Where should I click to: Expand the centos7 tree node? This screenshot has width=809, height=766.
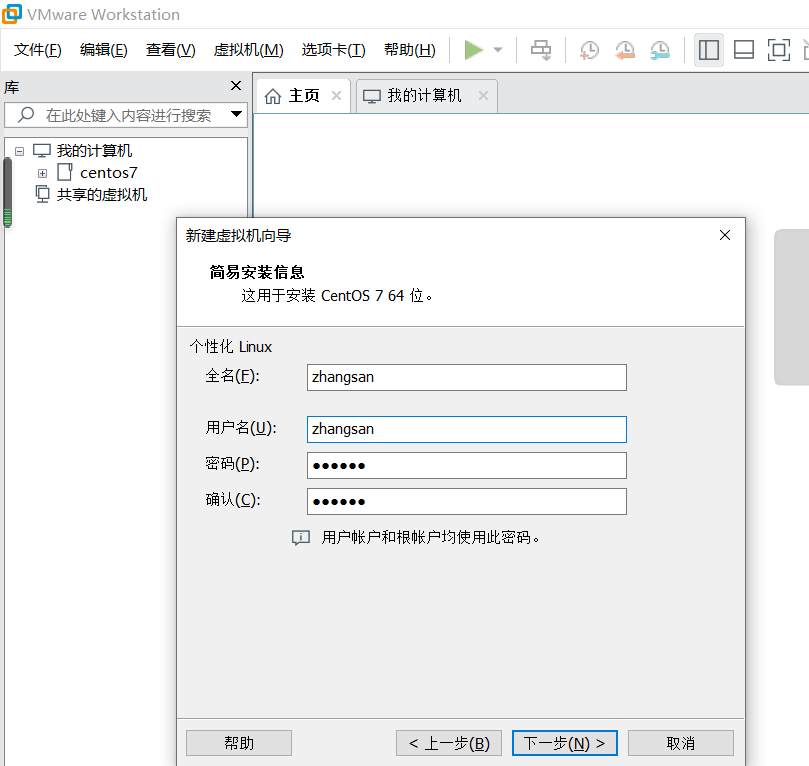pyautogui.click(x=42, y=173)
